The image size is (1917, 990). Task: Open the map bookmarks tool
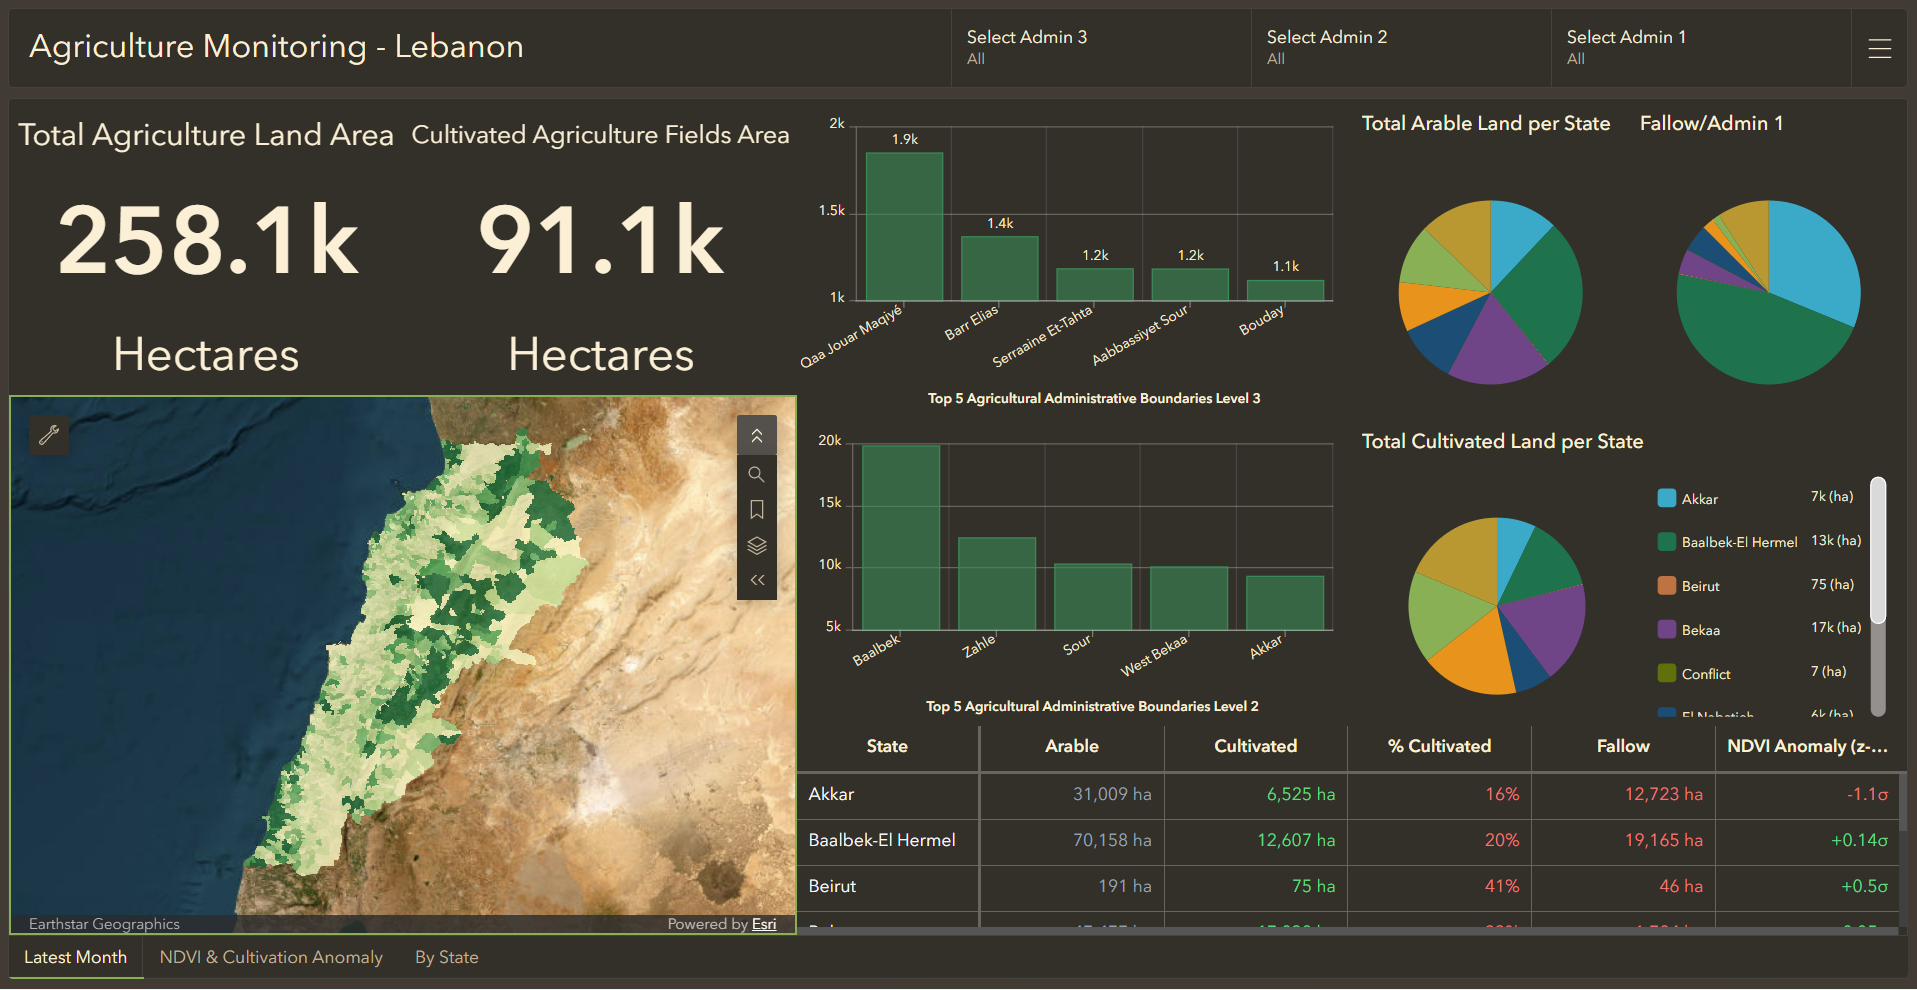(757, 510)
